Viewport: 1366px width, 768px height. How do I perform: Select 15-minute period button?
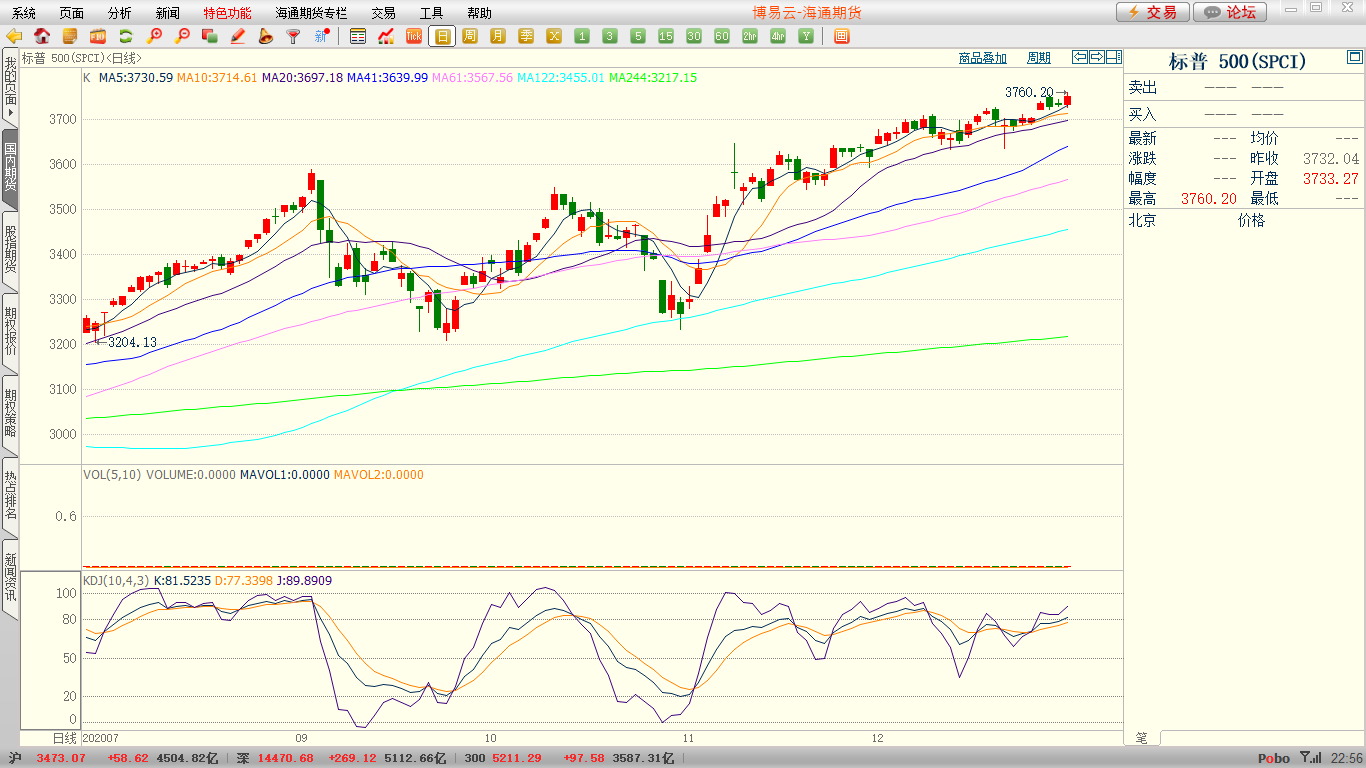[x=666, y=36]
